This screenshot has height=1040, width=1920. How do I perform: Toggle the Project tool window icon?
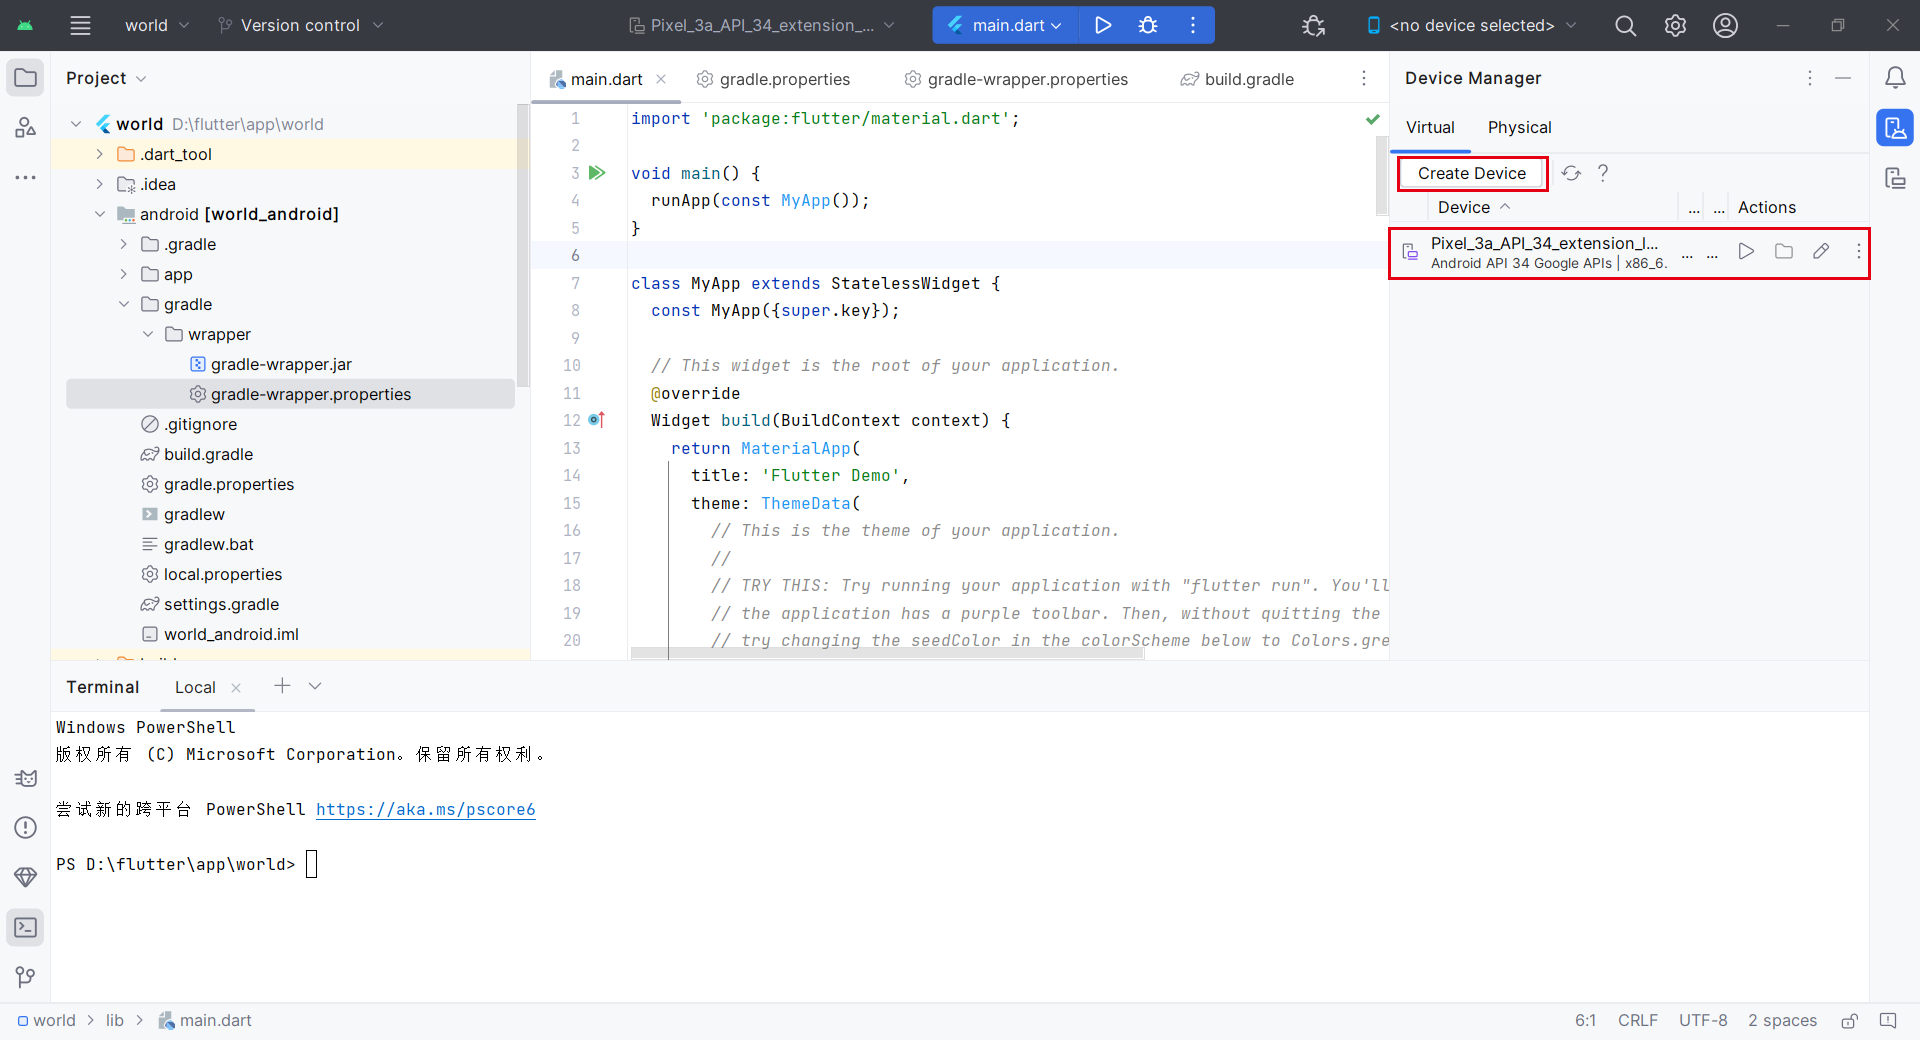26,77
